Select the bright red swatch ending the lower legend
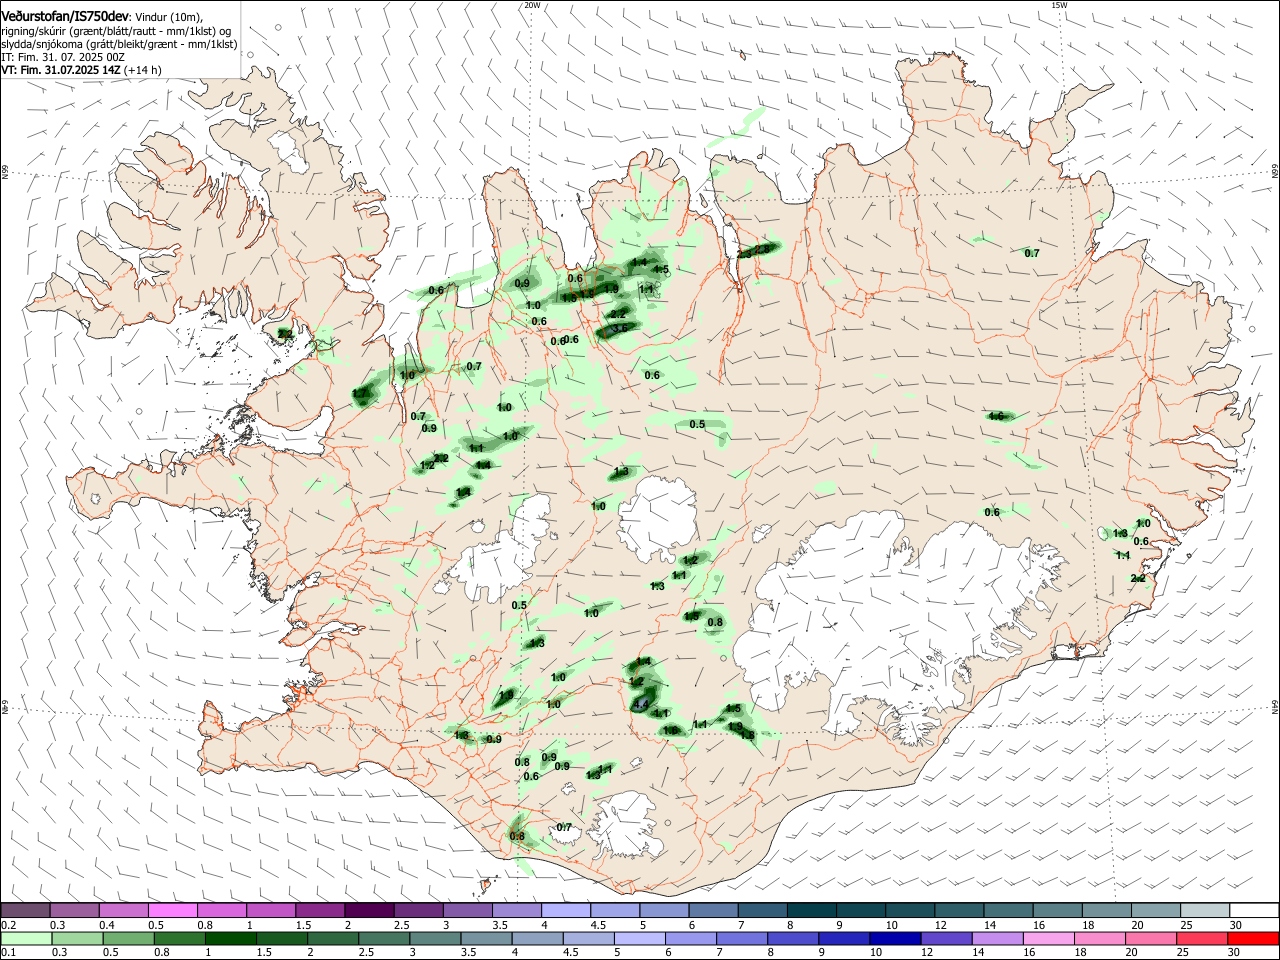This screenshot has width=1280, height=960. [x=1253, y=939]
